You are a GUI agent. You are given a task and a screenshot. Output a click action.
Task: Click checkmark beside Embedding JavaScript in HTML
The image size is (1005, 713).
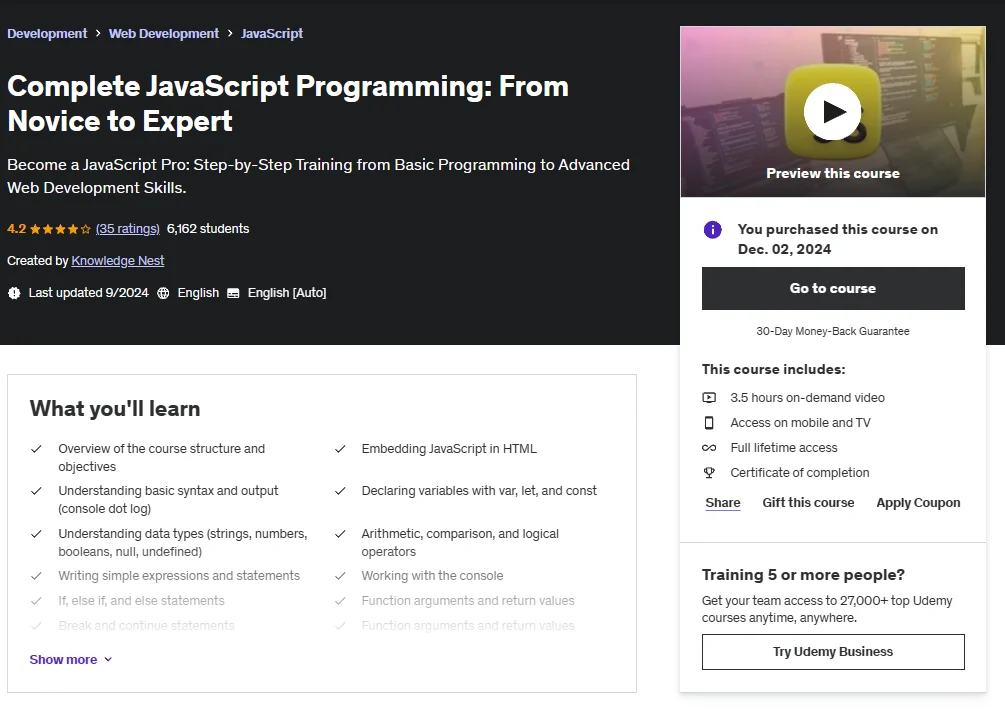340,449
